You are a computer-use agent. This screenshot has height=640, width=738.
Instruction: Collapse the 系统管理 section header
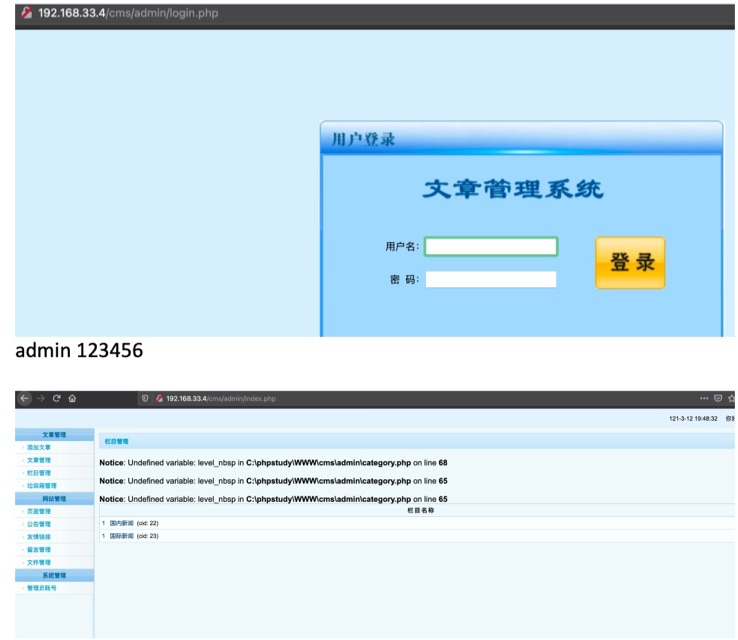click(x=54, y=575)
